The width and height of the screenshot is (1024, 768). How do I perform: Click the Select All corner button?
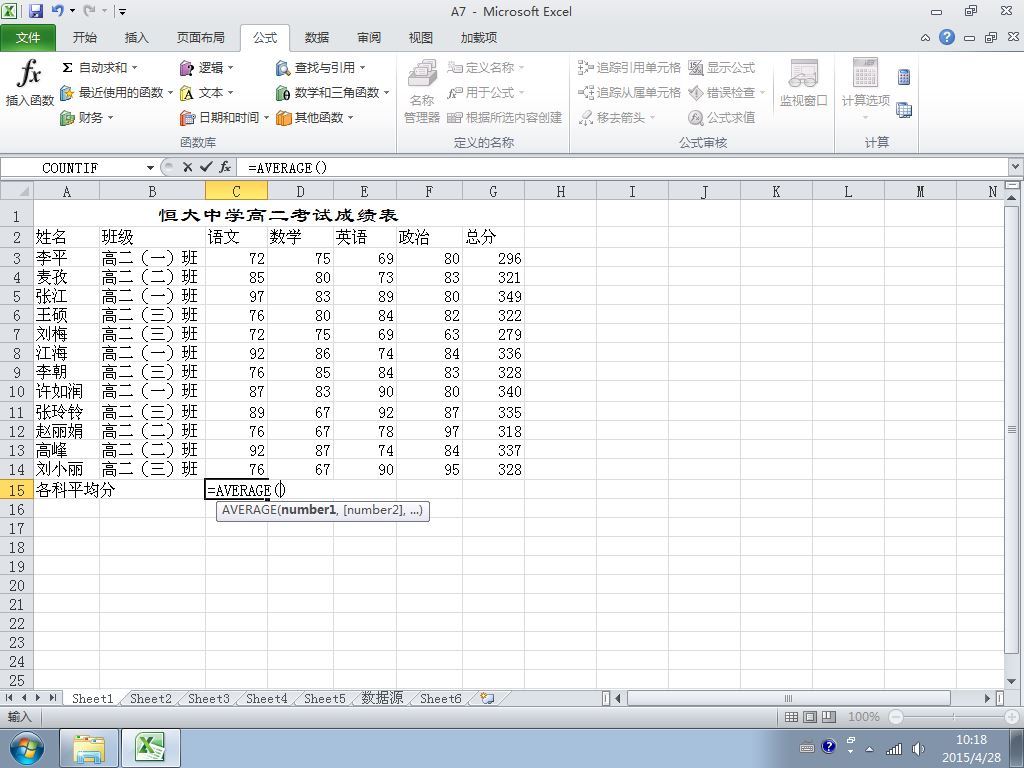(x=16, y=191)
